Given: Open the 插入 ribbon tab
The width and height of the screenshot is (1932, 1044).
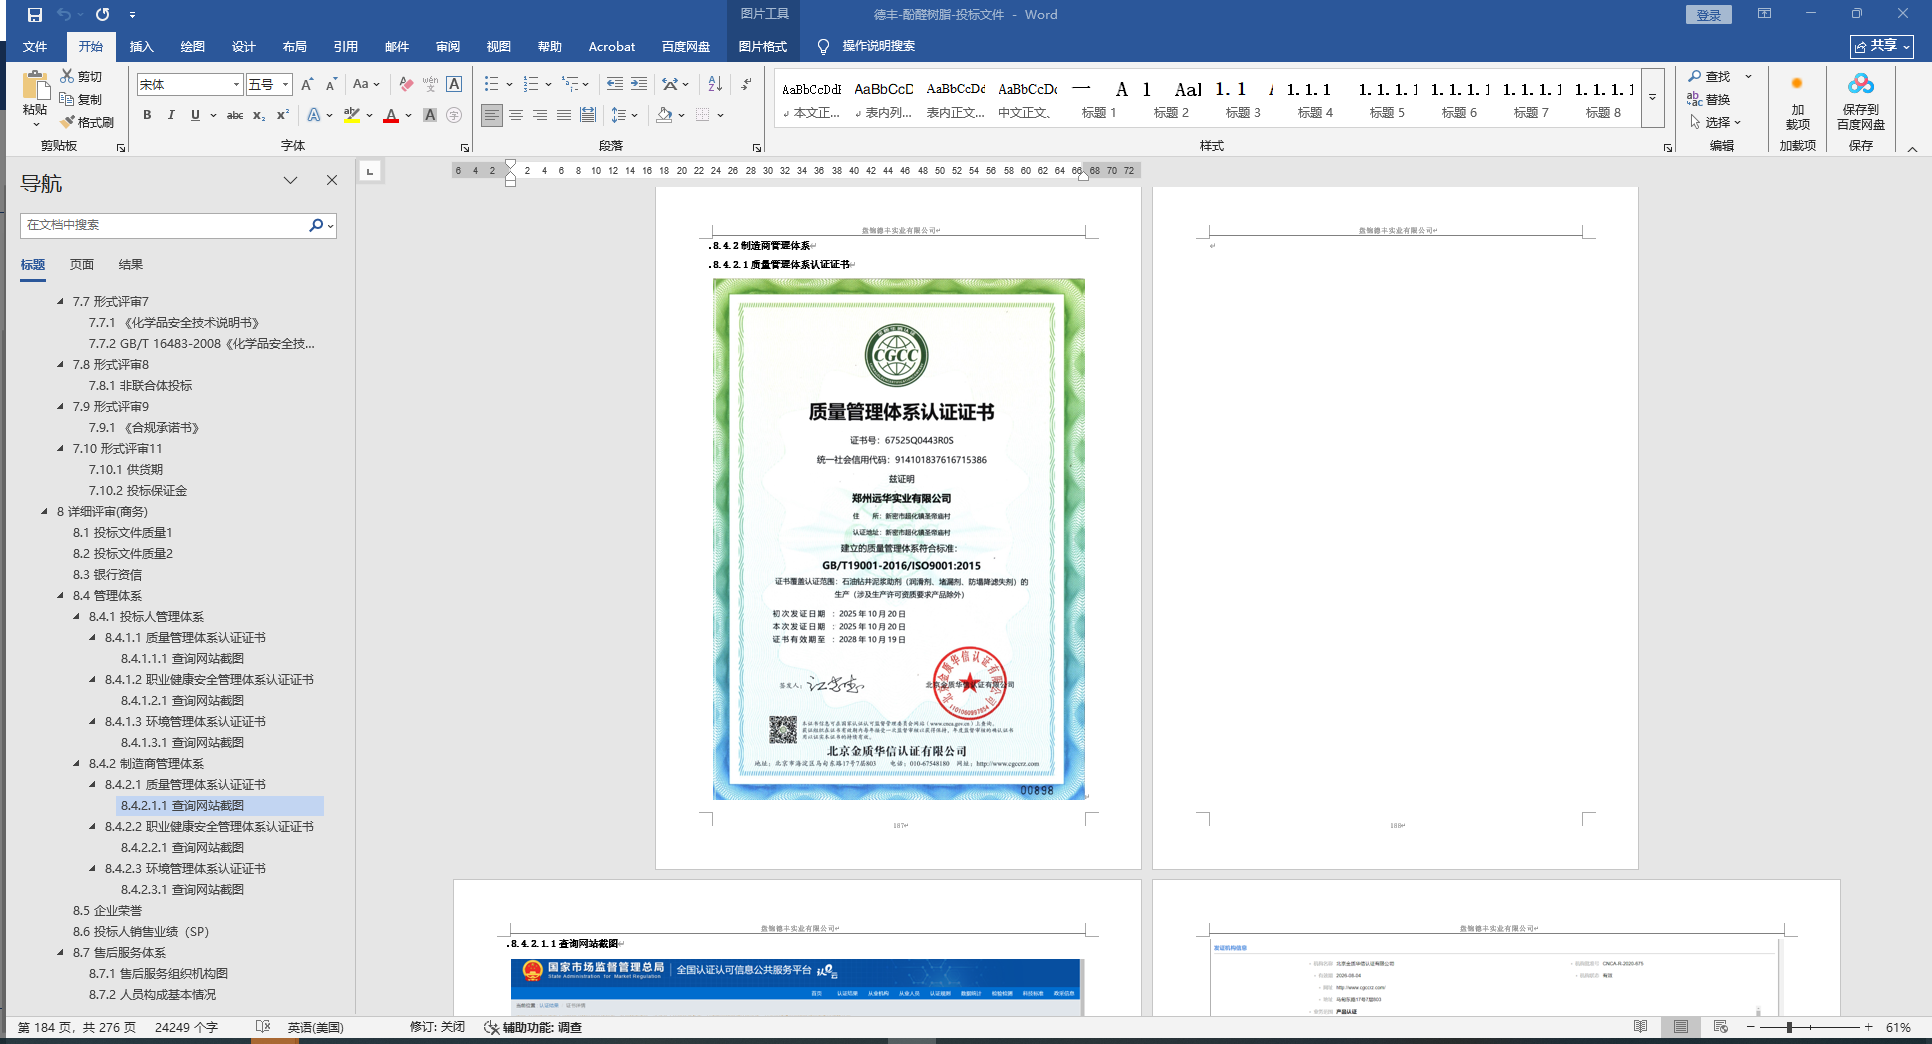Looking at the screenshot, I should (141, 47).
